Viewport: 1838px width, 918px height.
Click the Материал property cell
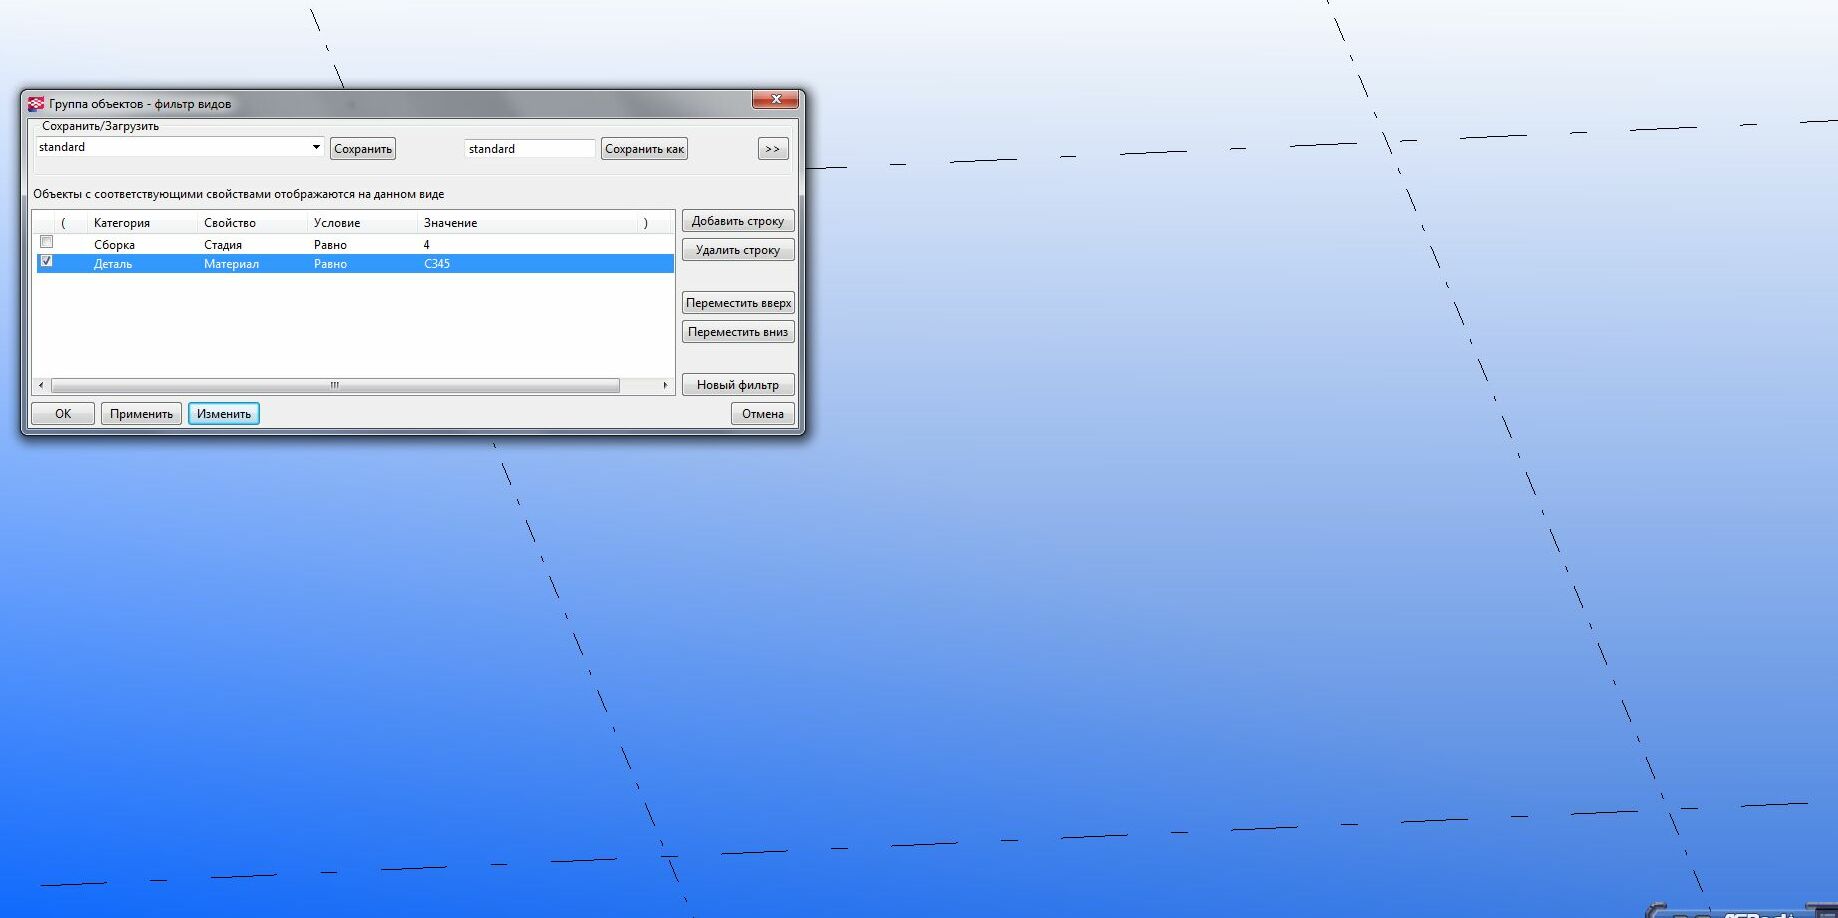[231, 264]
